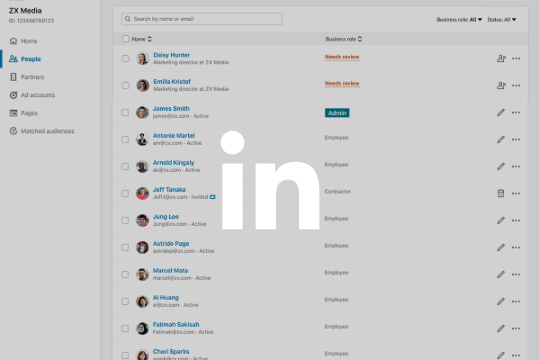Open more options for Fatimah Sakisah
Image resolution: width=540 pixels, height=360 pixels.
(x=516, y=328)
